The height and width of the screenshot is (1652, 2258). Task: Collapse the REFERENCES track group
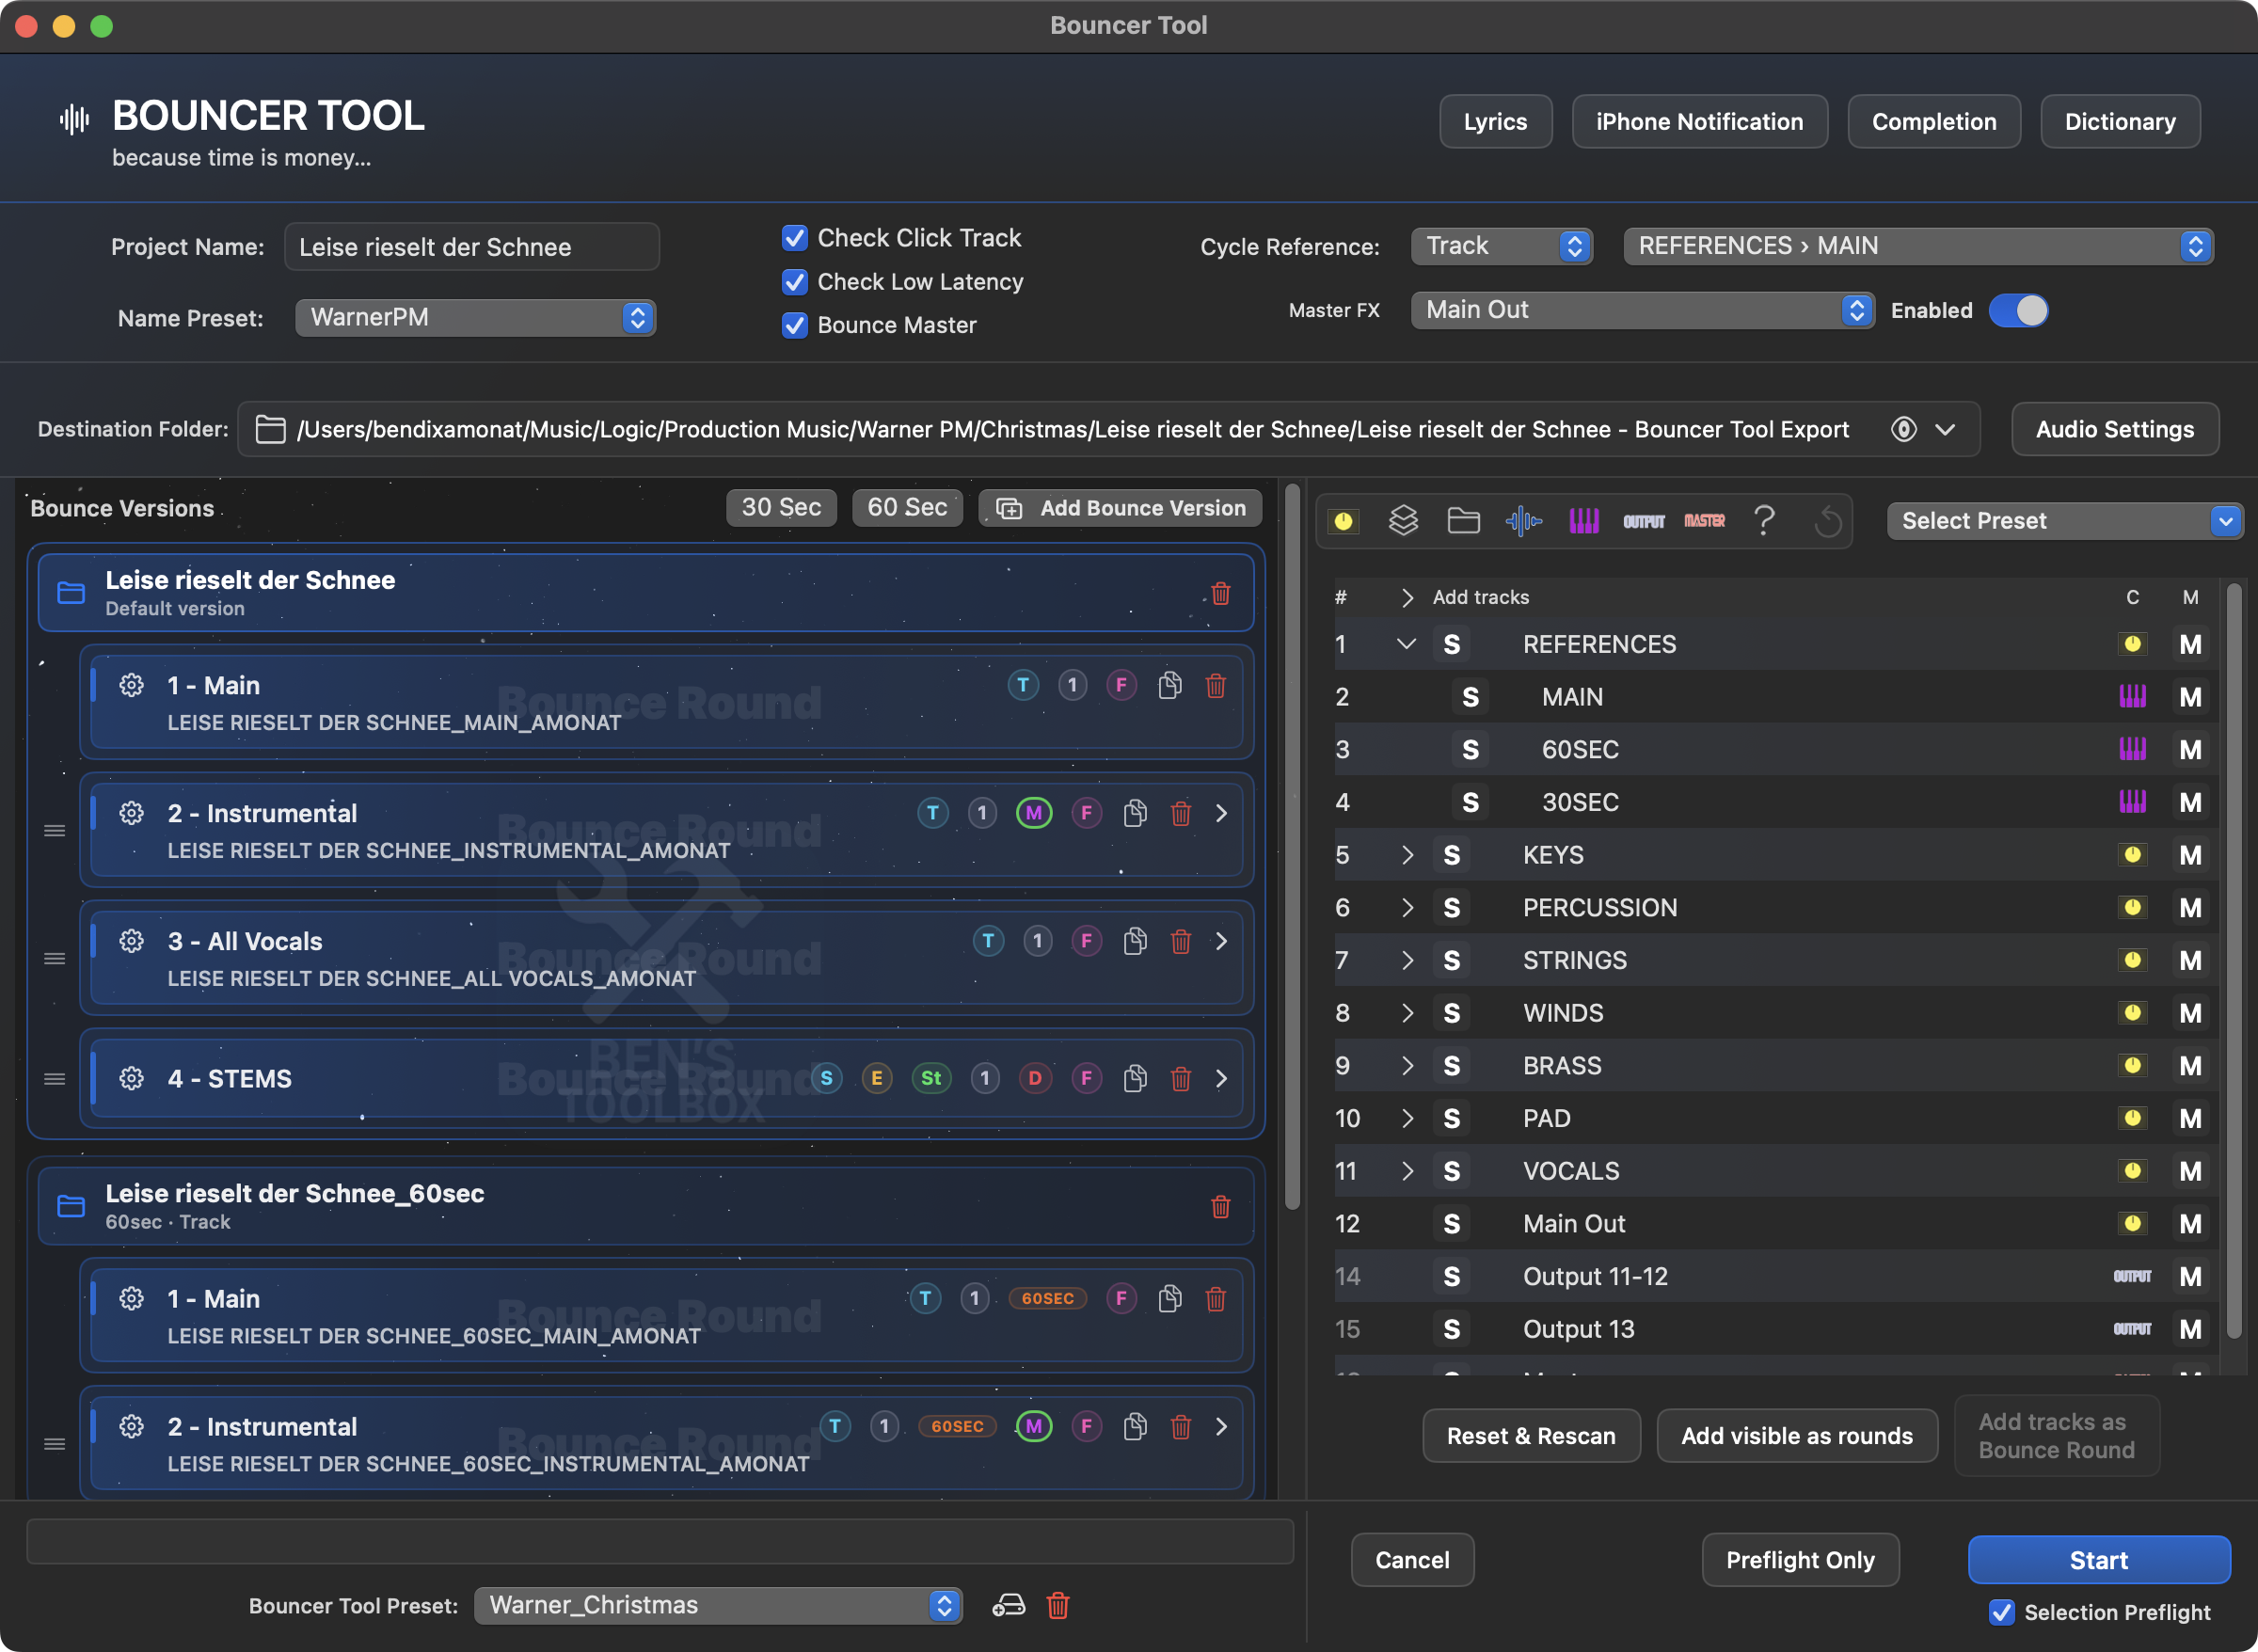tap(1406, 644)
